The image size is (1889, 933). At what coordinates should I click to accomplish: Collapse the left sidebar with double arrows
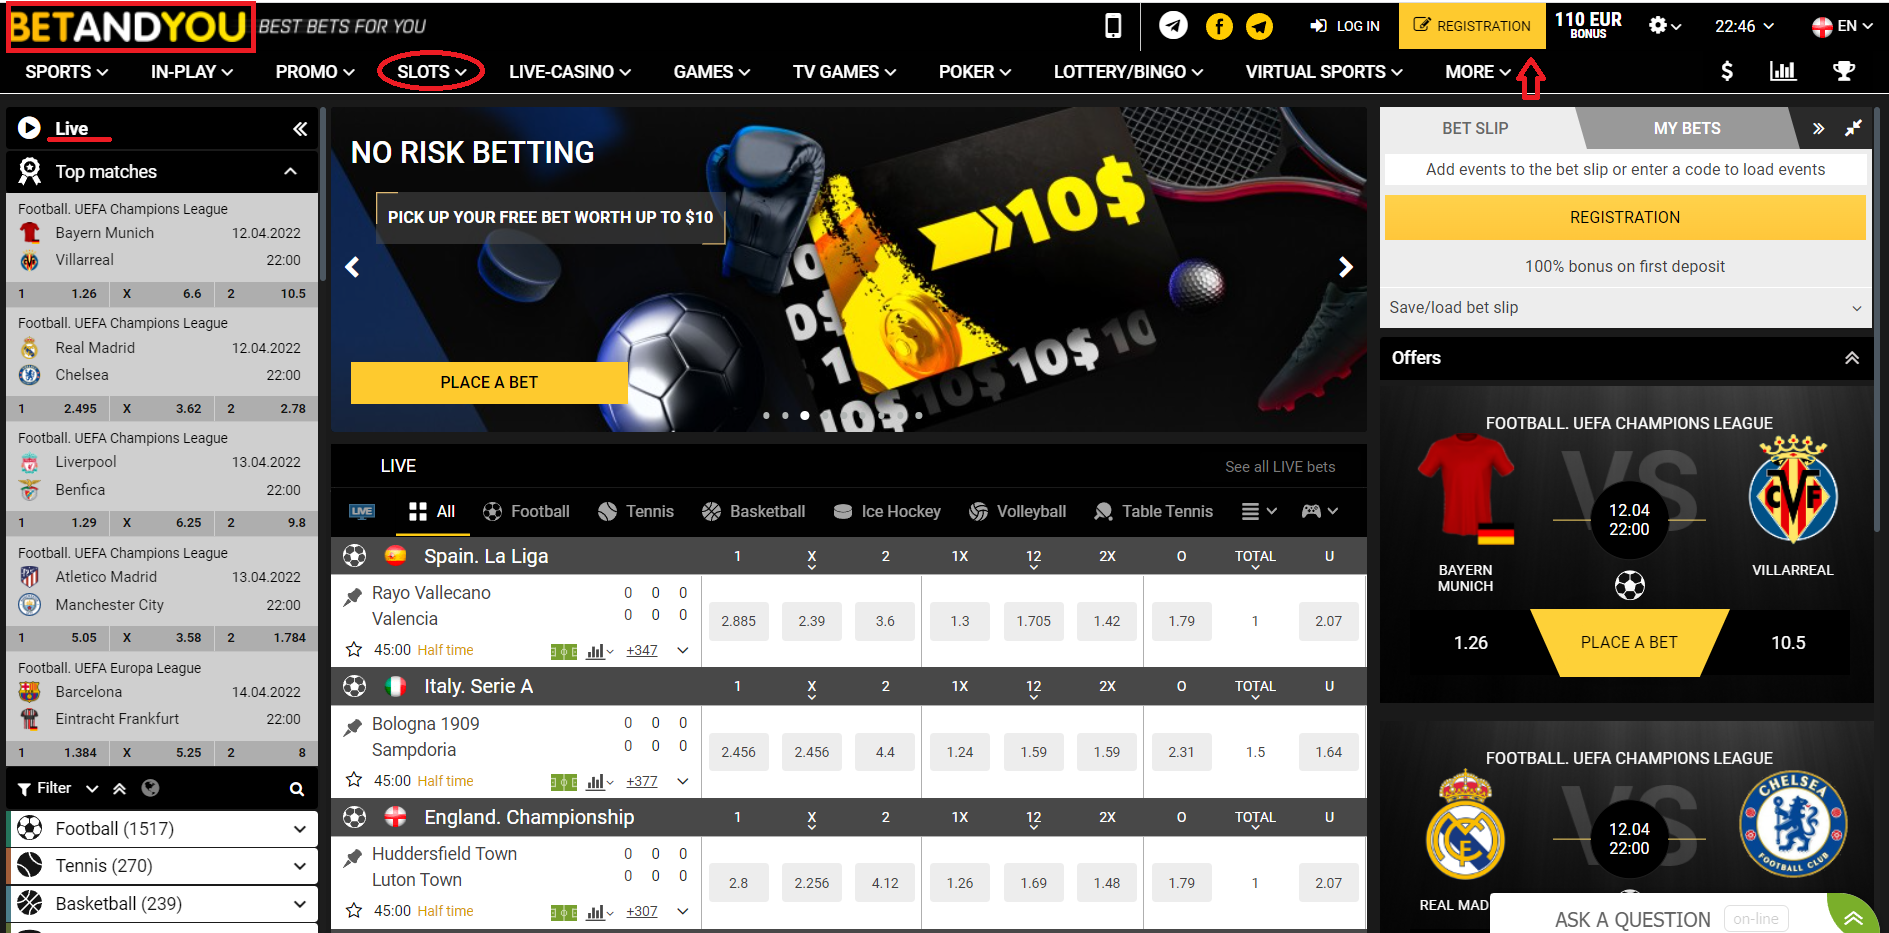(300, 129)
